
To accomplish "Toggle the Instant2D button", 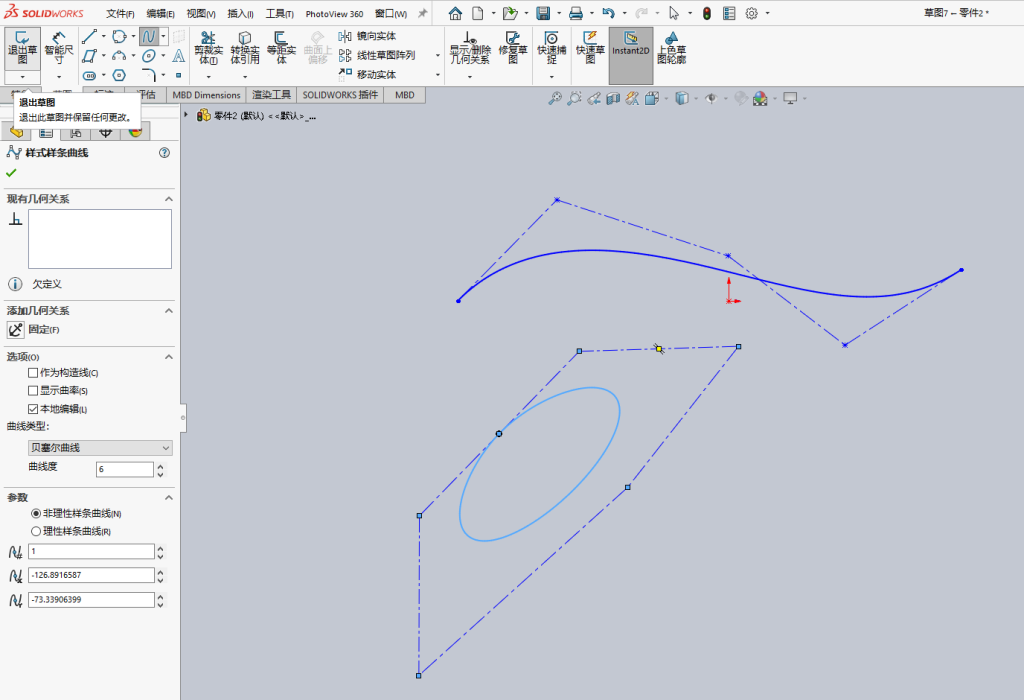I will tap(631, 56).
